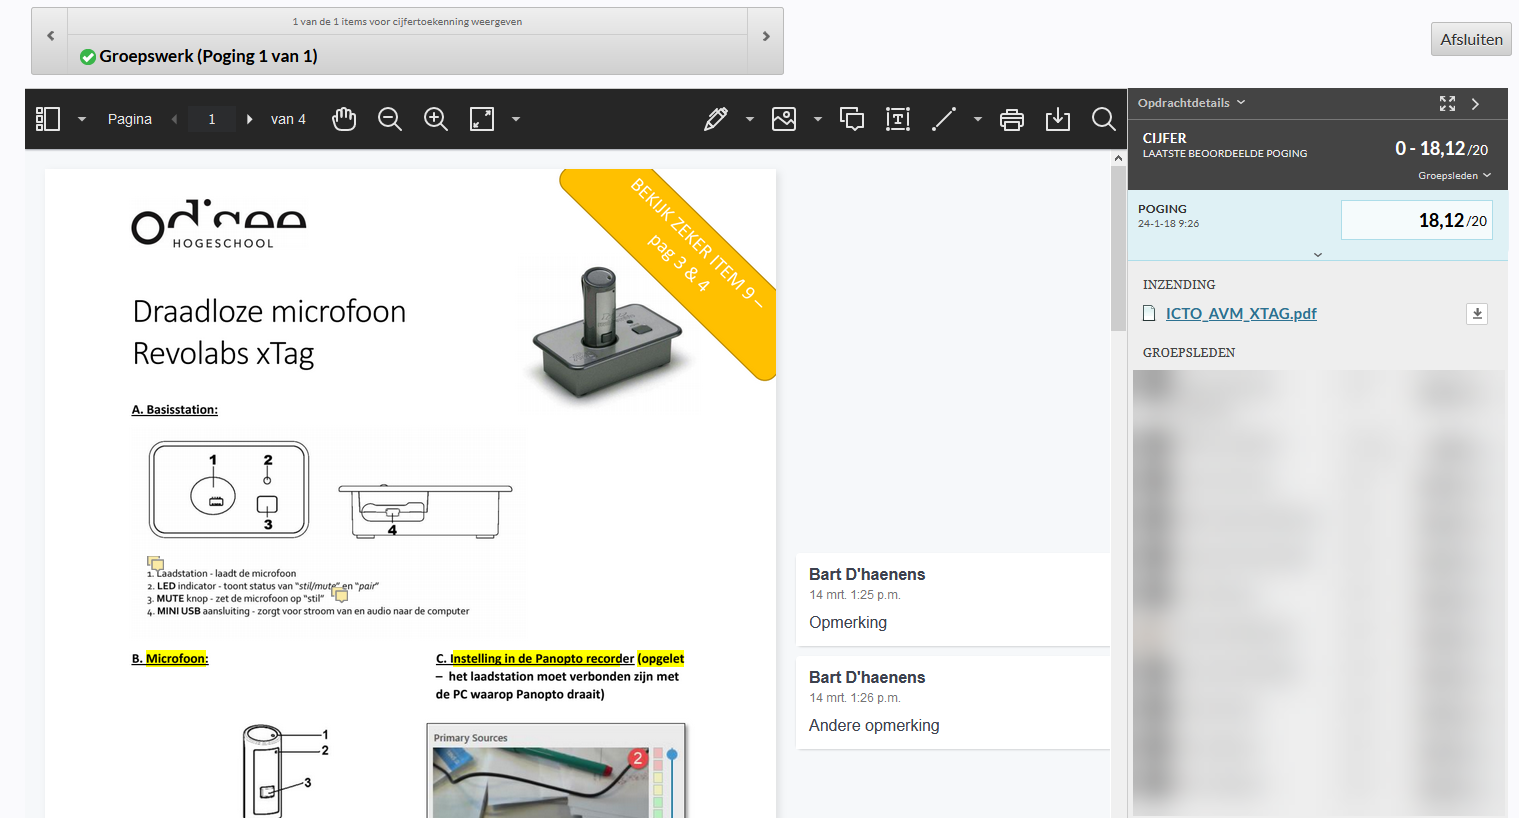1519x818 pixels.
Task: Expand the attempt details chevron
Action: pos(1318,254)
